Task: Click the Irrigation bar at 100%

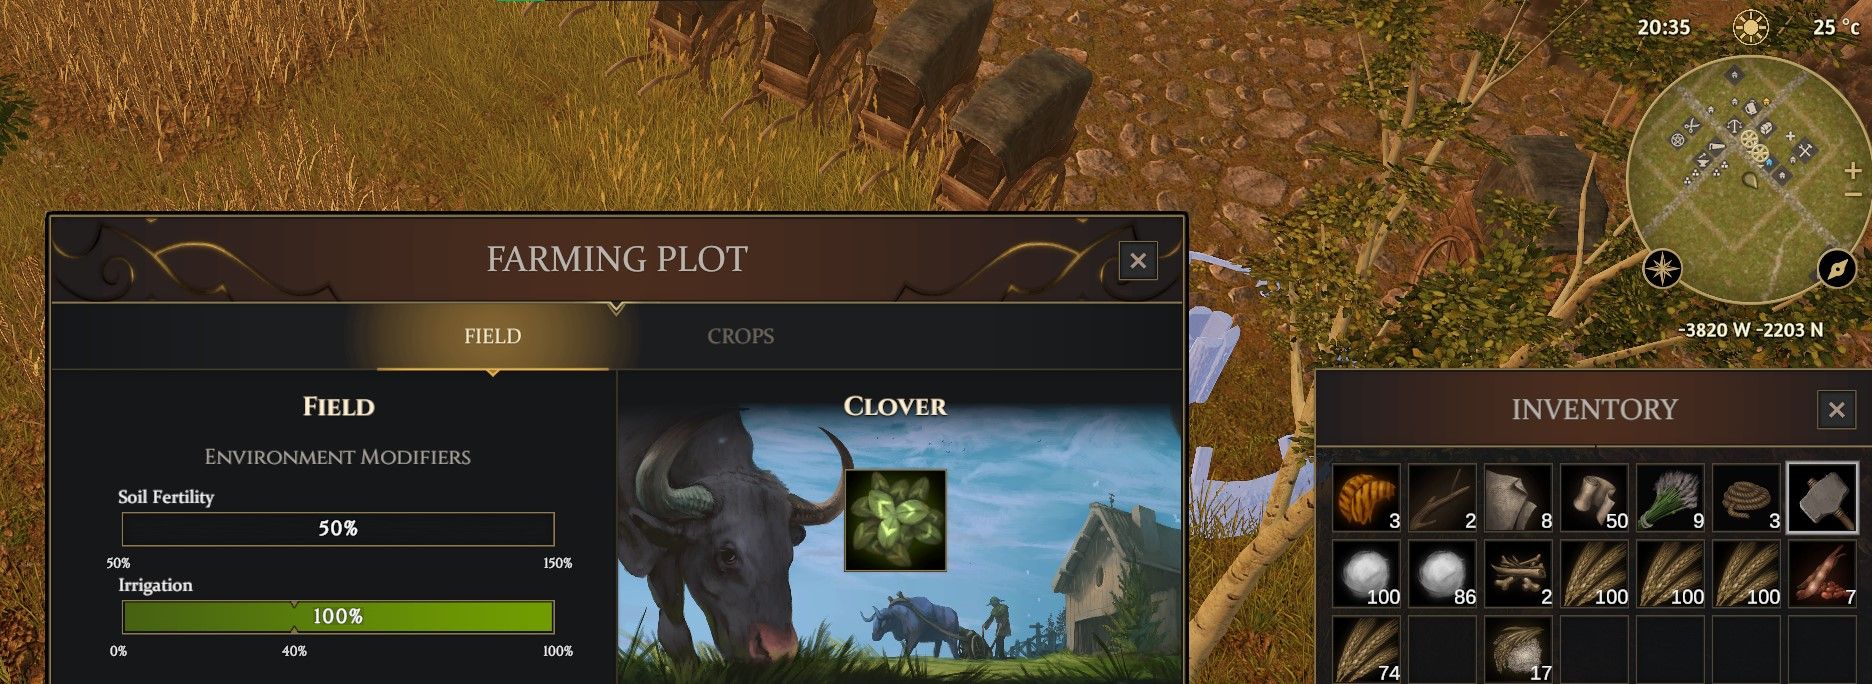Action: click(x=338, y=617)
